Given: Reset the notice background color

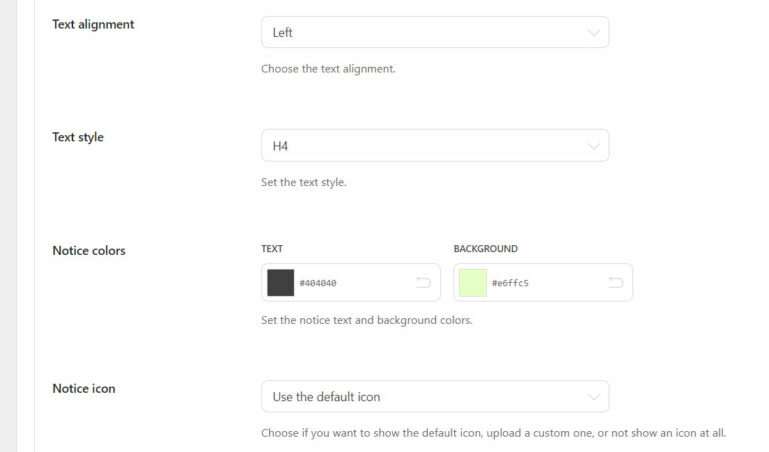Looking at the screenshot, I should click(x=615, y=283).
